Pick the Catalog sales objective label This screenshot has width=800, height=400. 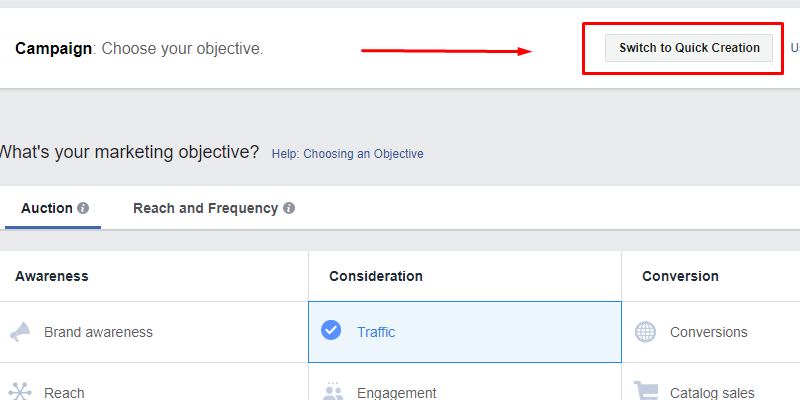coord(712,393)
